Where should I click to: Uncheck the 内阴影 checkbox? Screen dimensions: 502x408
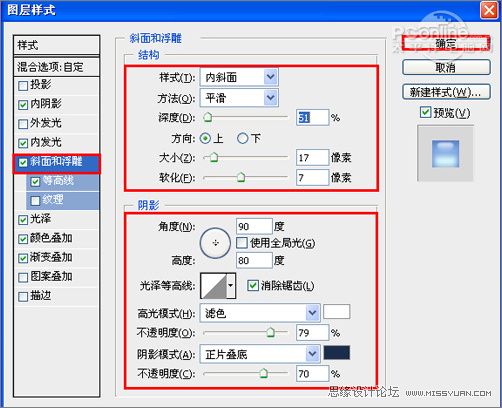[23, 105]
